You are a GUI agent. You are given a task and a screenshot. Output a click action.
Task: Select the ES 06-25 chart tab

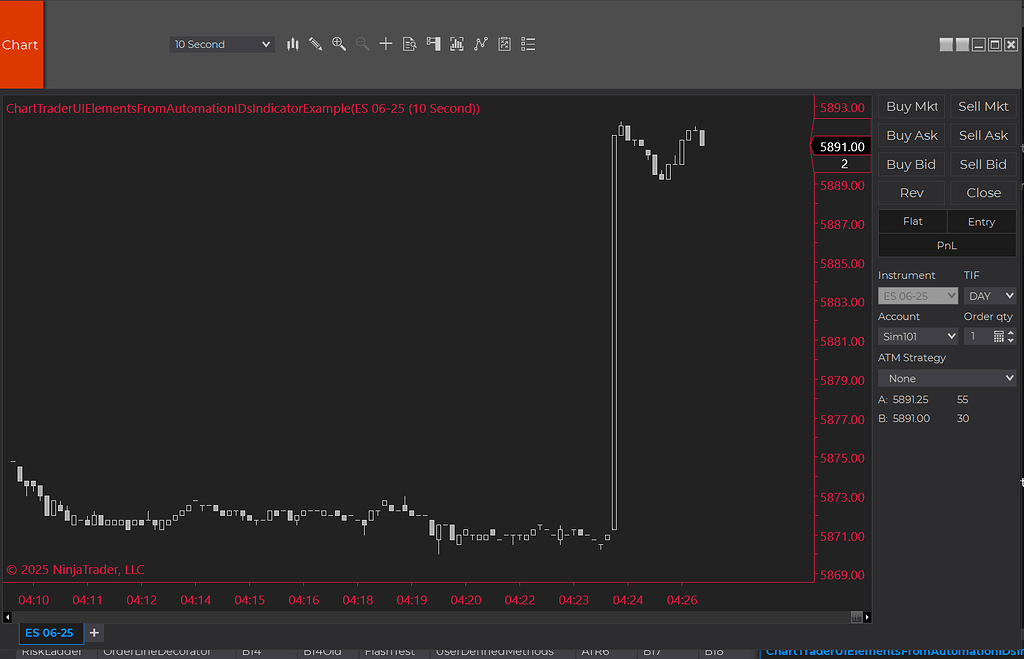[50, 632]
